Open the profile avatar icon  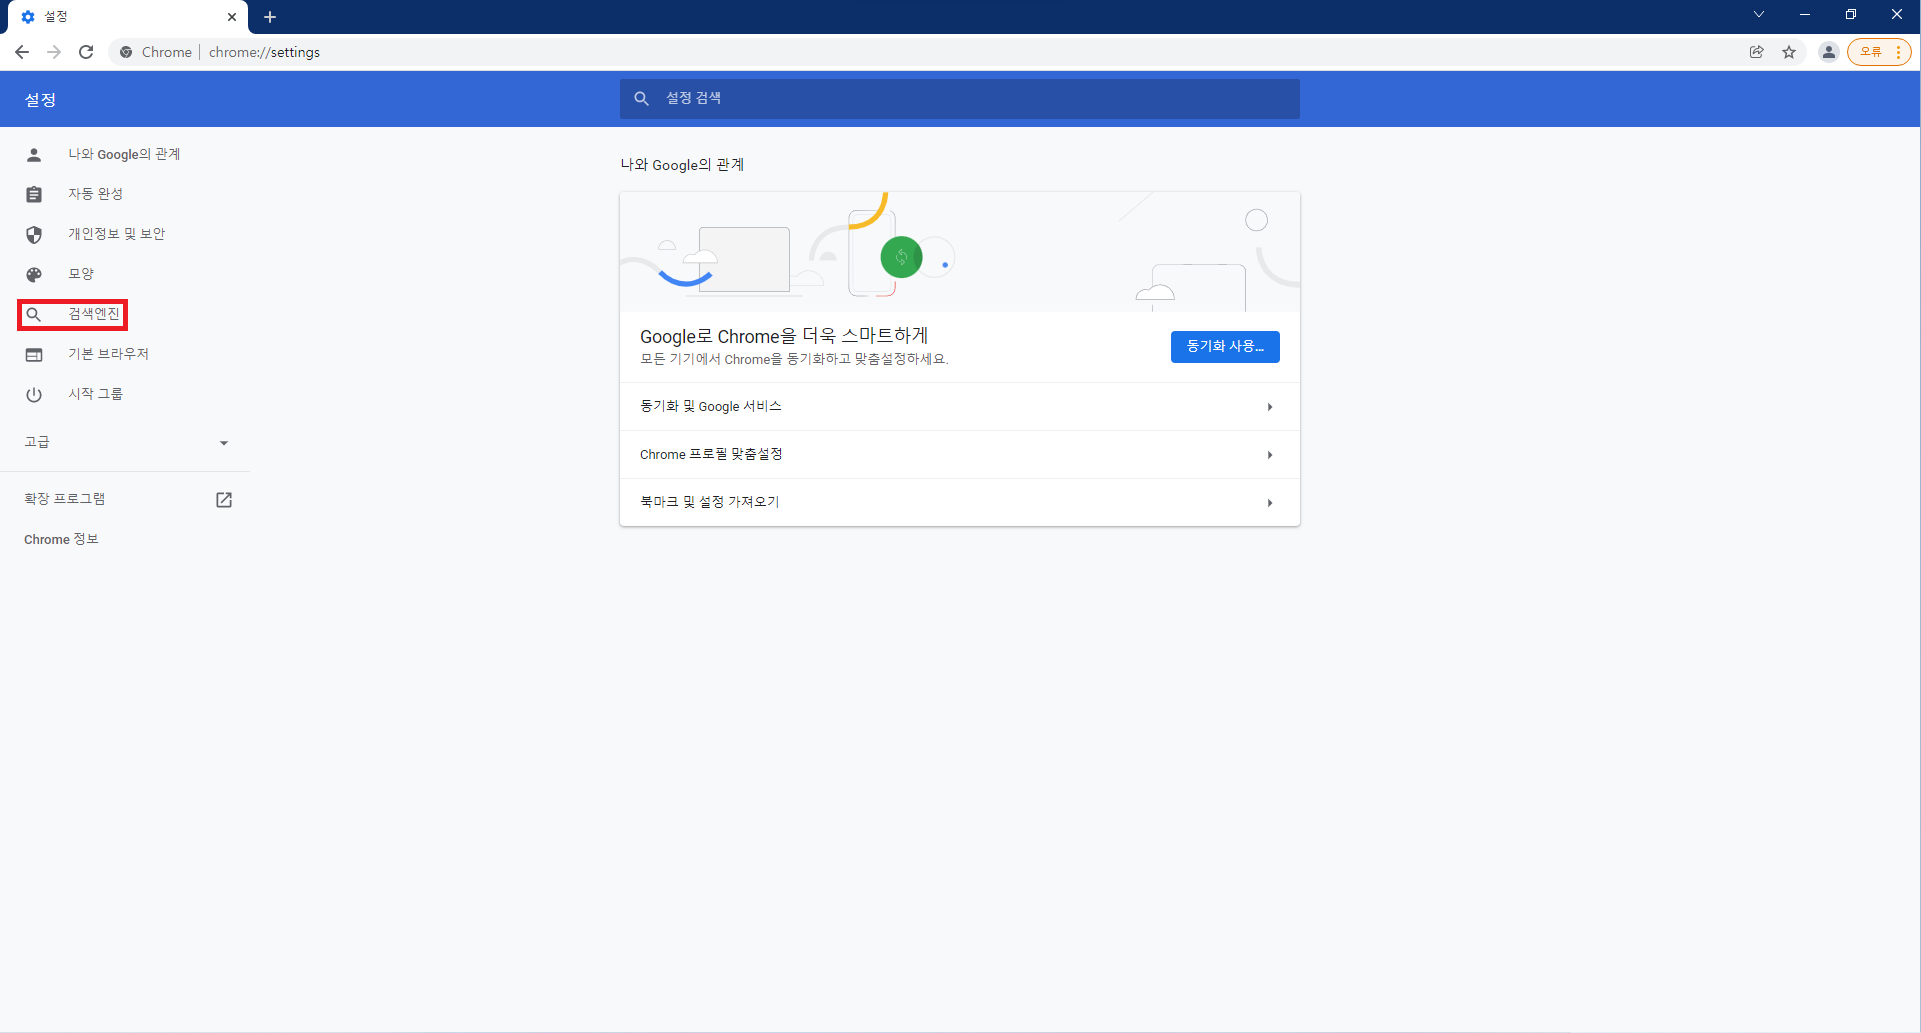tap(1829, 52)
